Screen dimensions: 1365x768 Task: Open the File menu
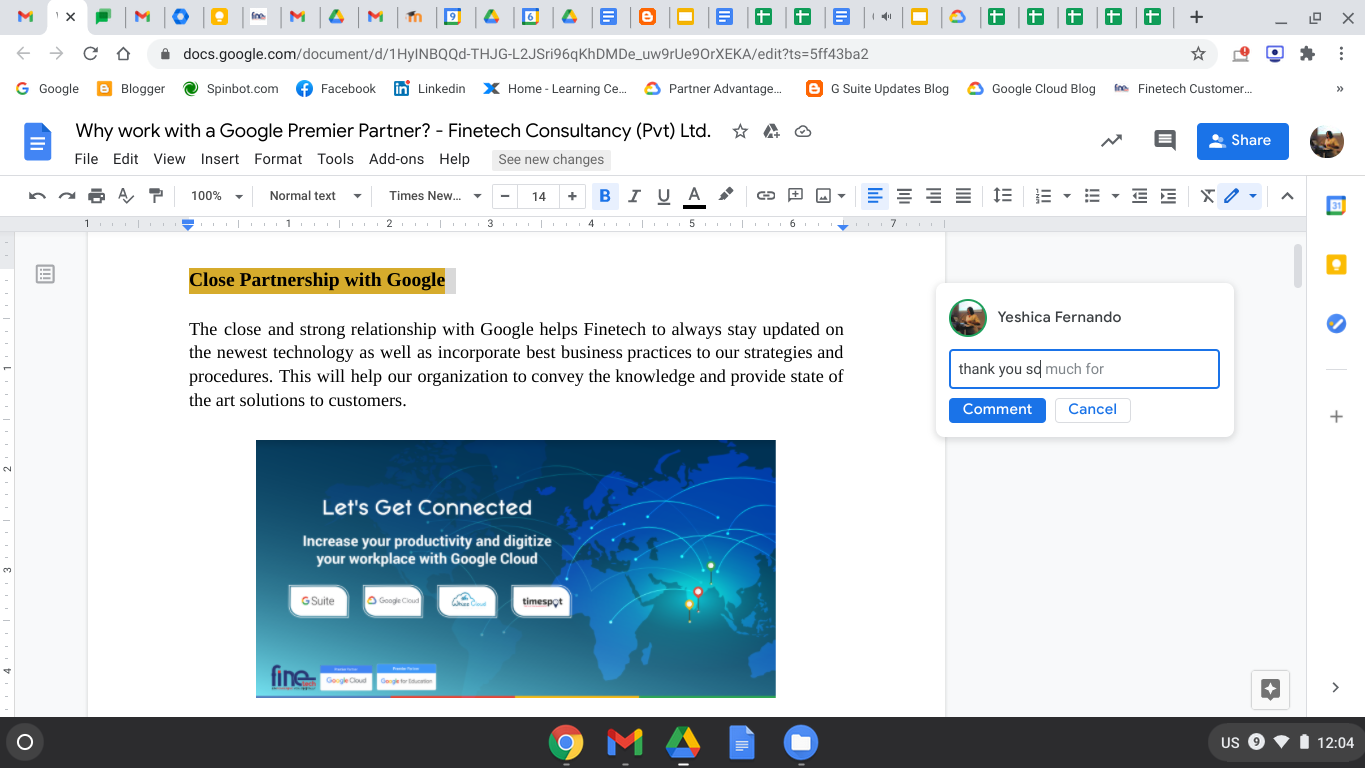point(86,159)
